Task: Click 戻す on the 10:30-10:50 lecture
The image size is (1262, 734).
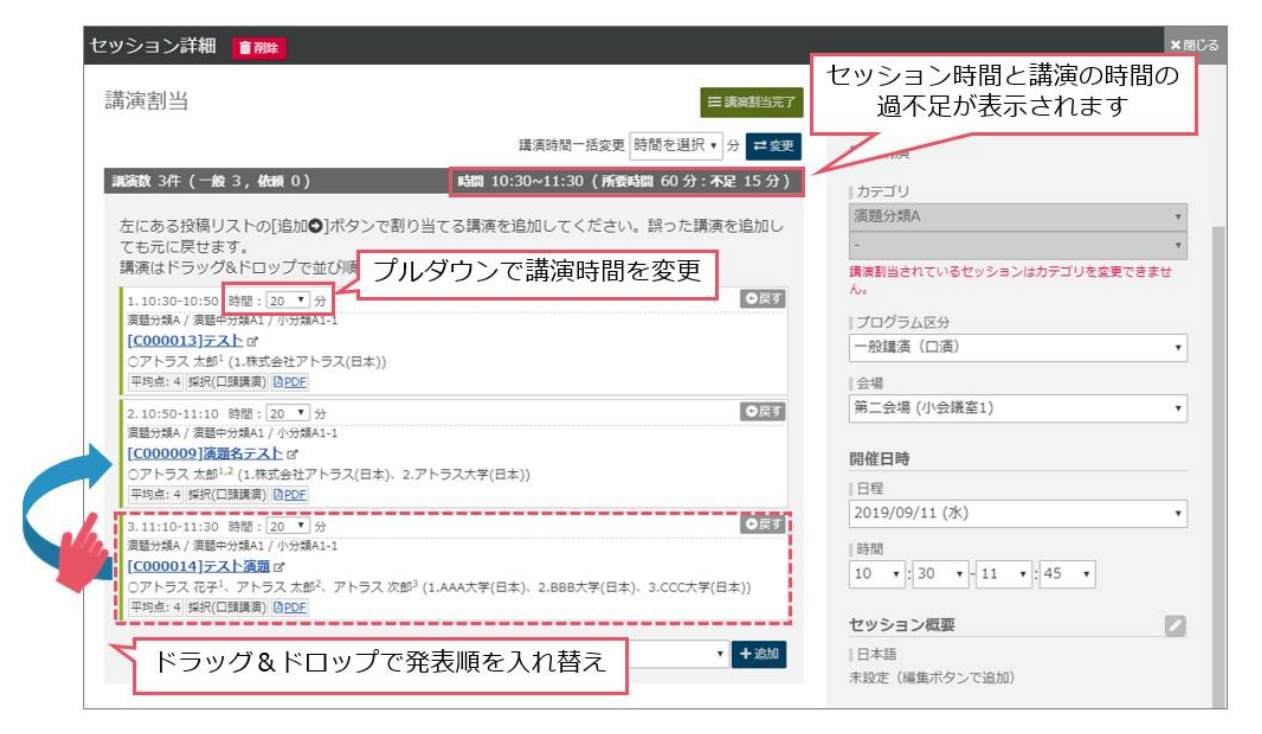Action: (762, 298)
